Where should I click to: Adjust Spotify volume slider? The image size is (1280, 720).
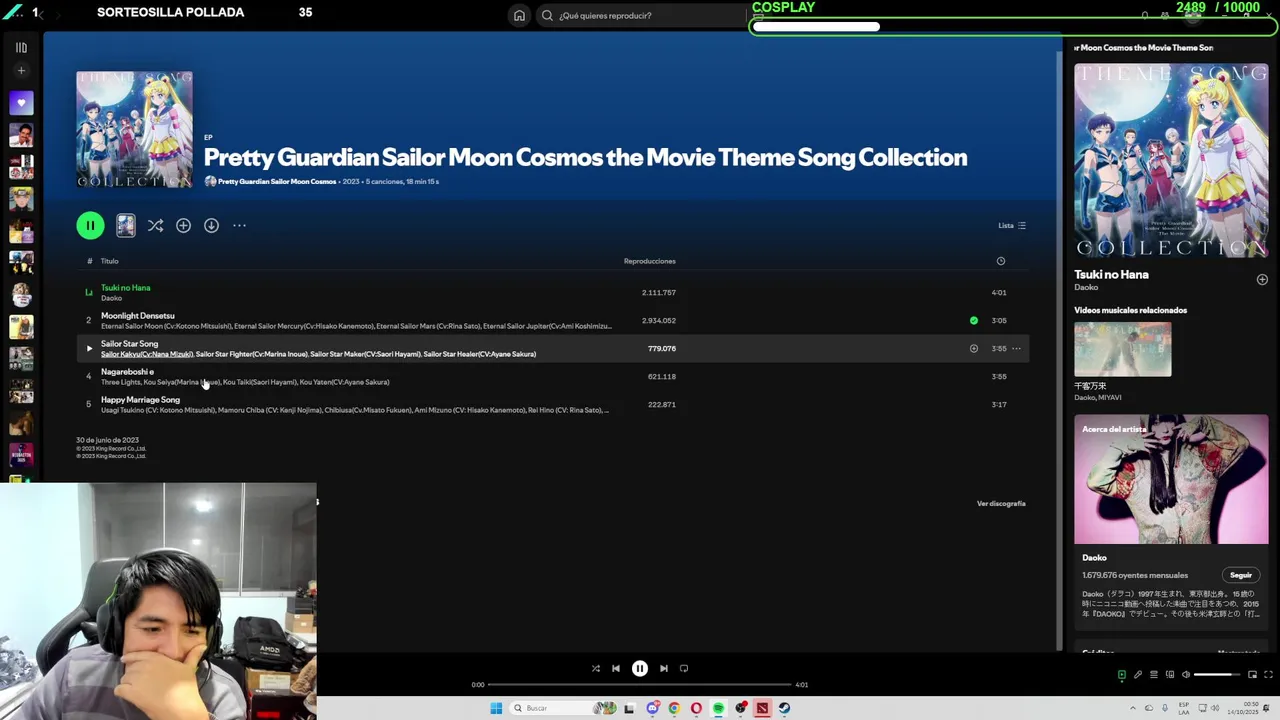click(1217, 675)
